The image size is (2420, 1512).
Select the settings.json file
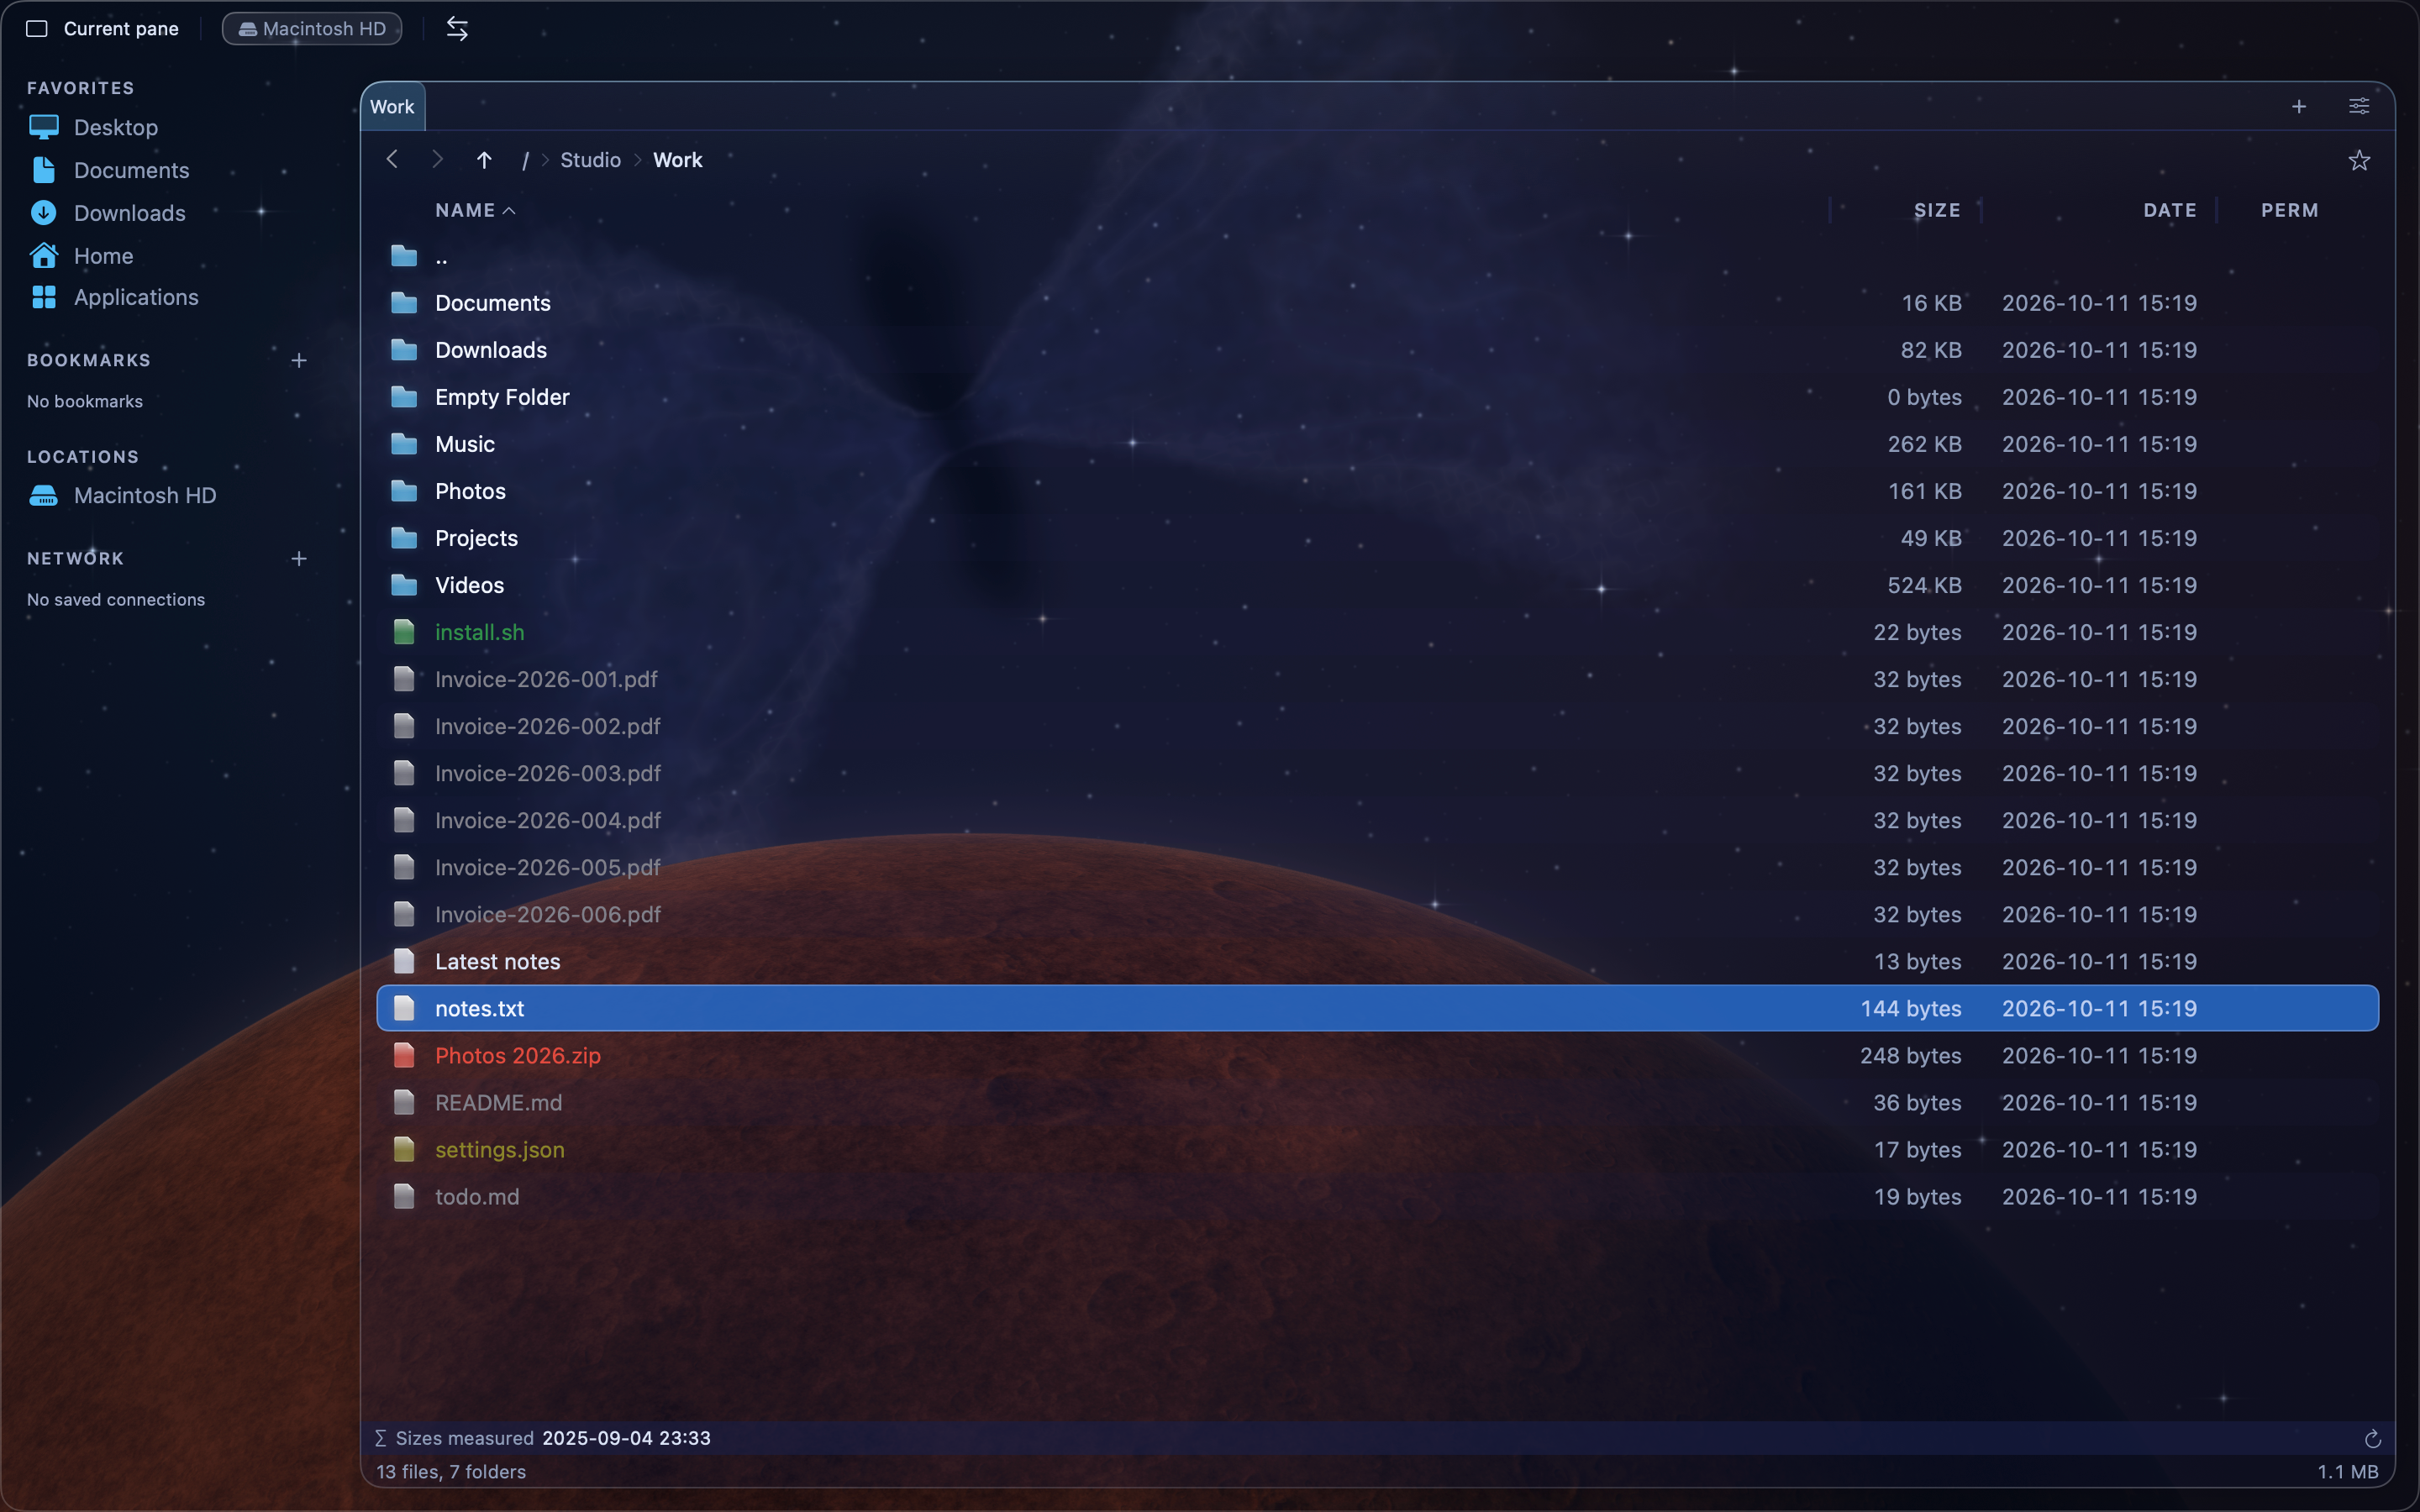[1377, 1149]
